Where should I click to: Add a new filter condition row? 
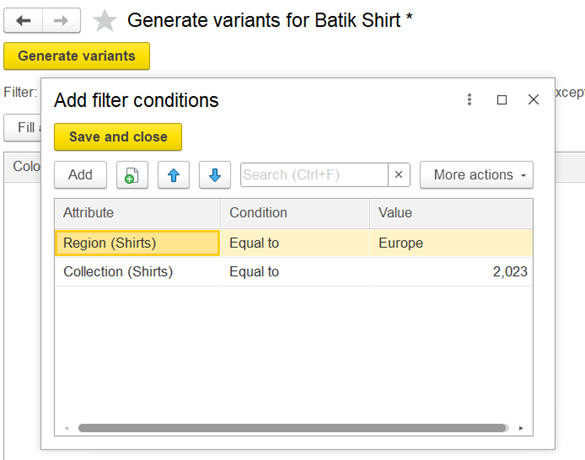pos(81,175)
